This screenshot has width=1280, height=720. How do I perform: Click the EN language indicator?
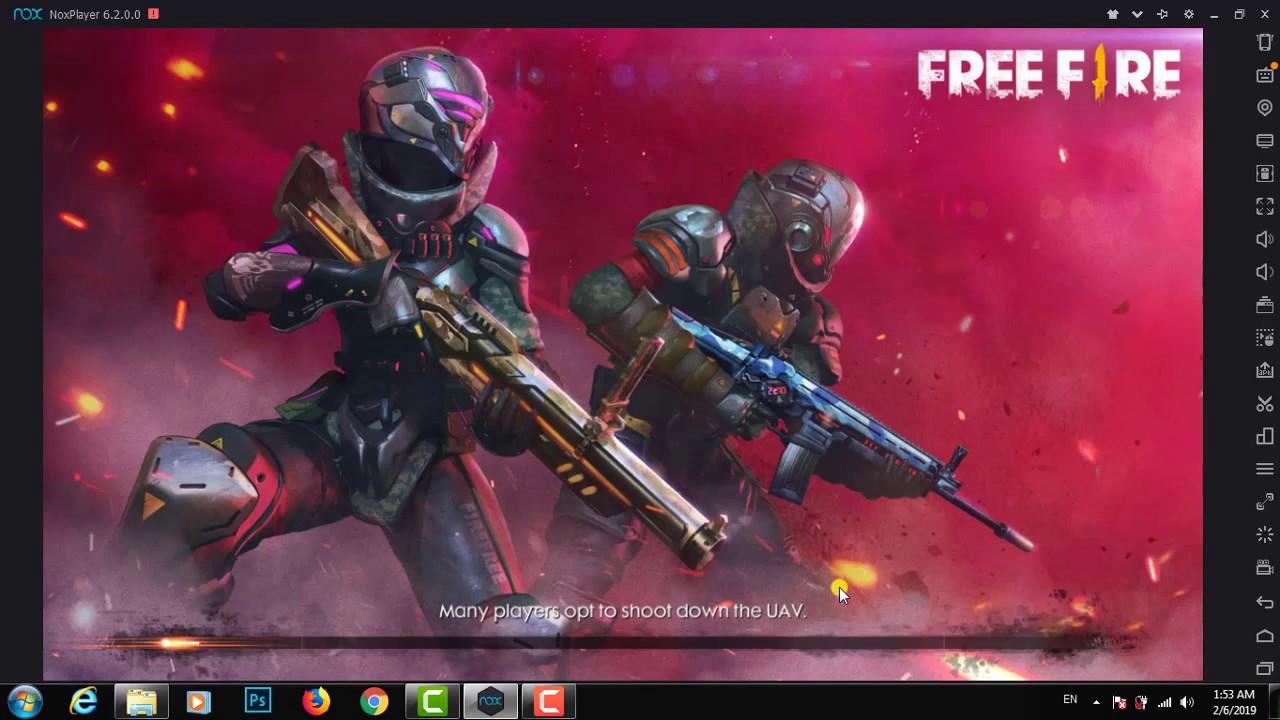pos(1070,700)
